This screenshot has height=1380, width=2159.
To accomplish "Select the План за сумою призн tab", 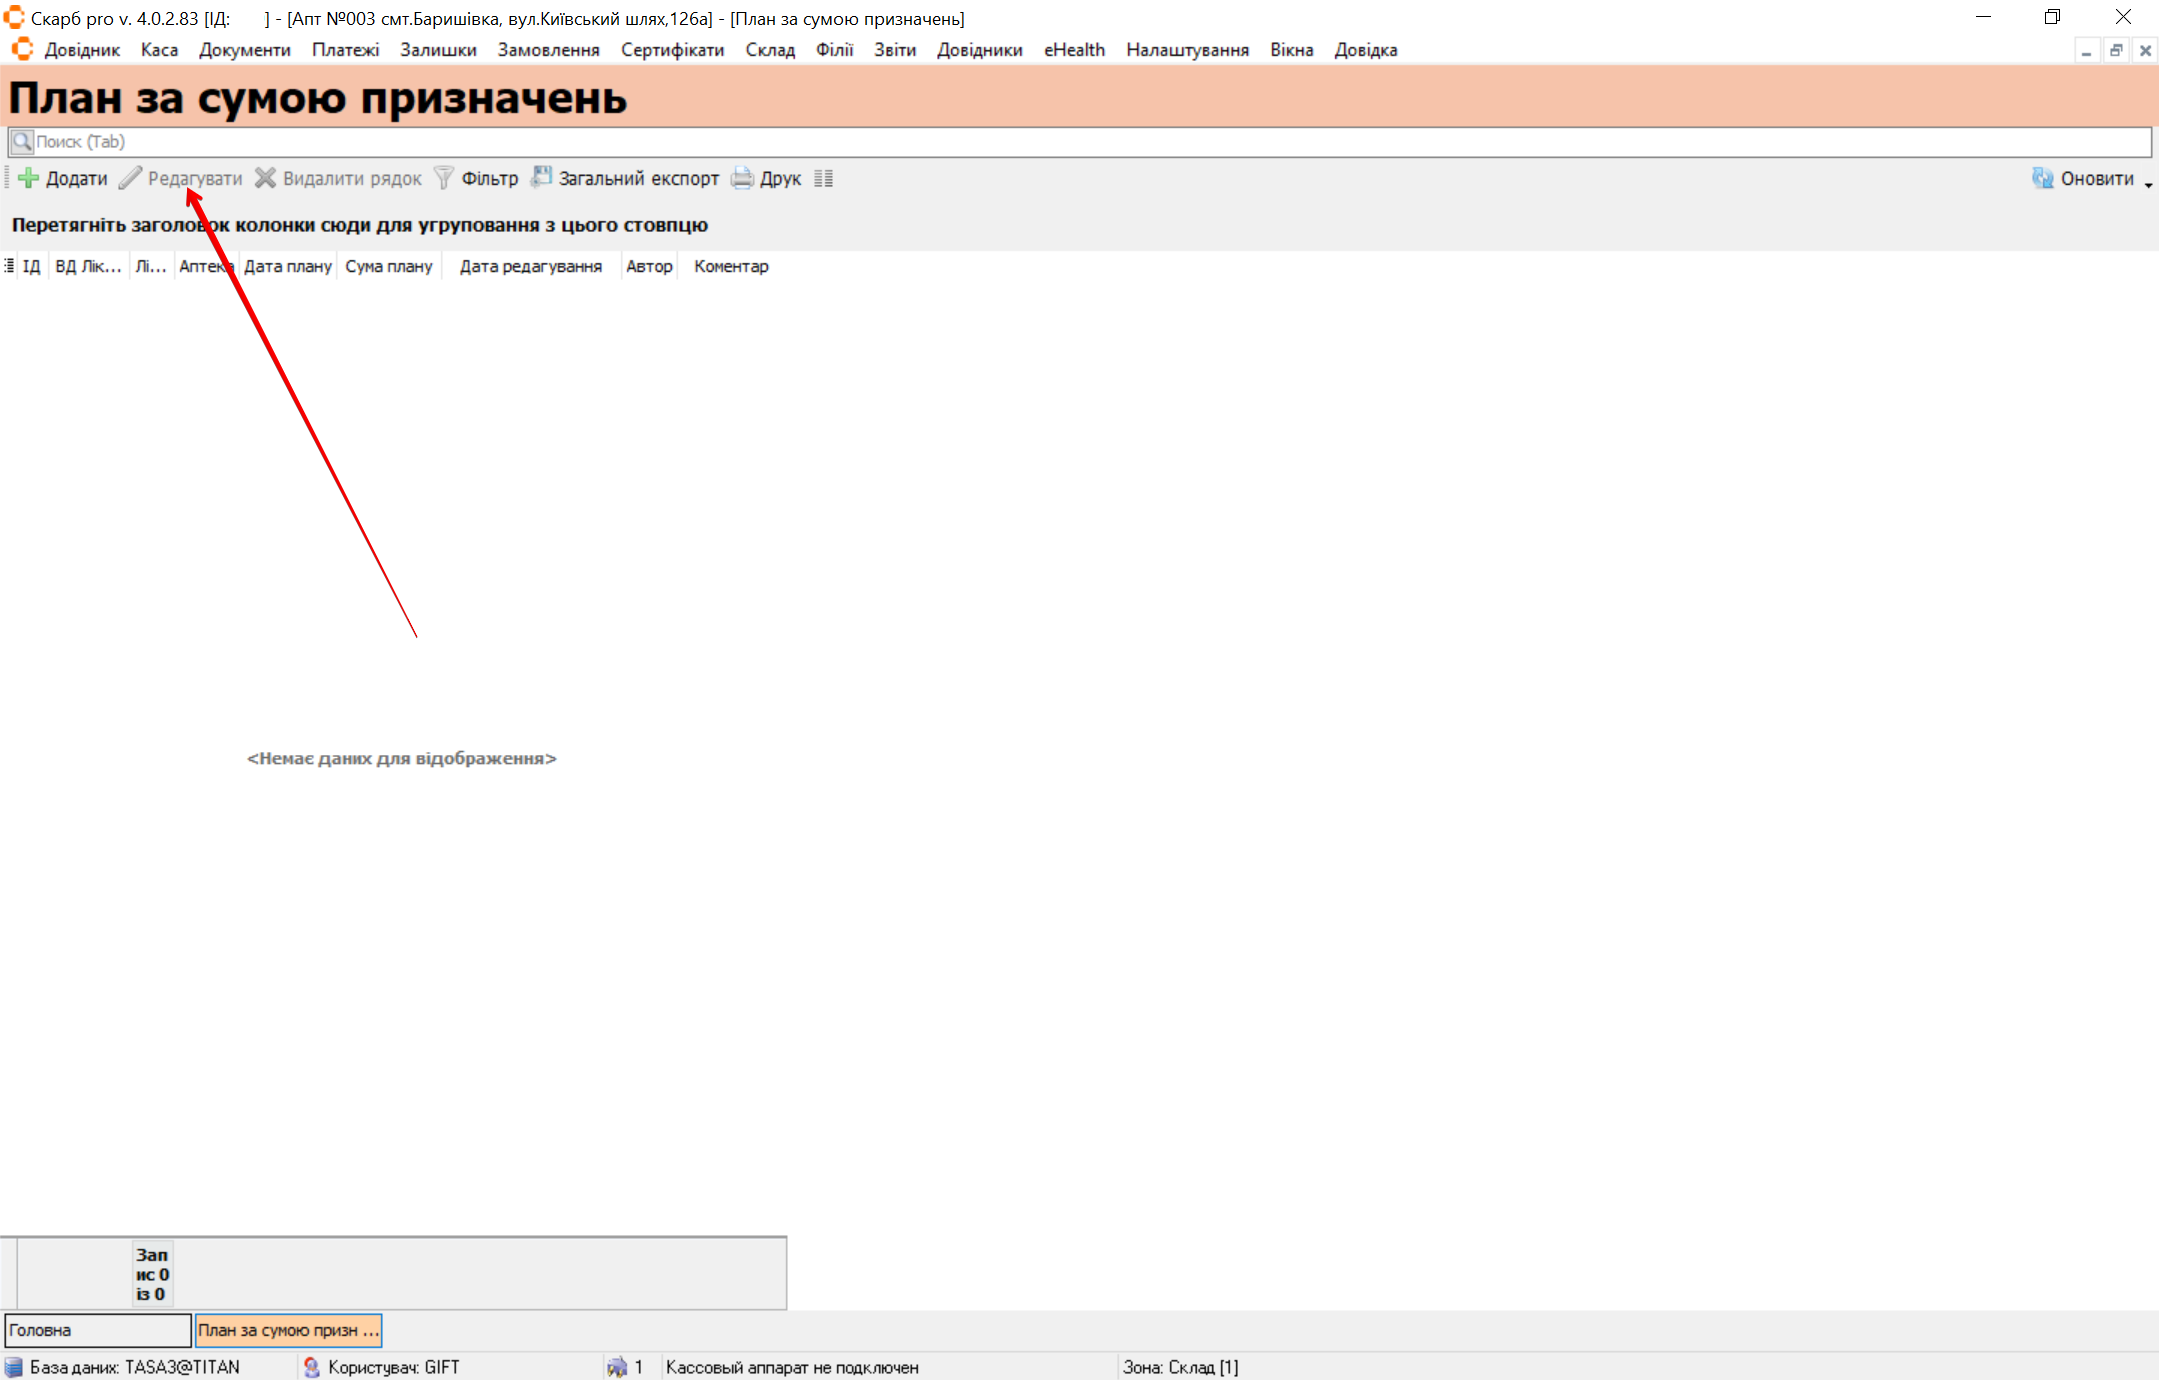I will (288, 1330).
